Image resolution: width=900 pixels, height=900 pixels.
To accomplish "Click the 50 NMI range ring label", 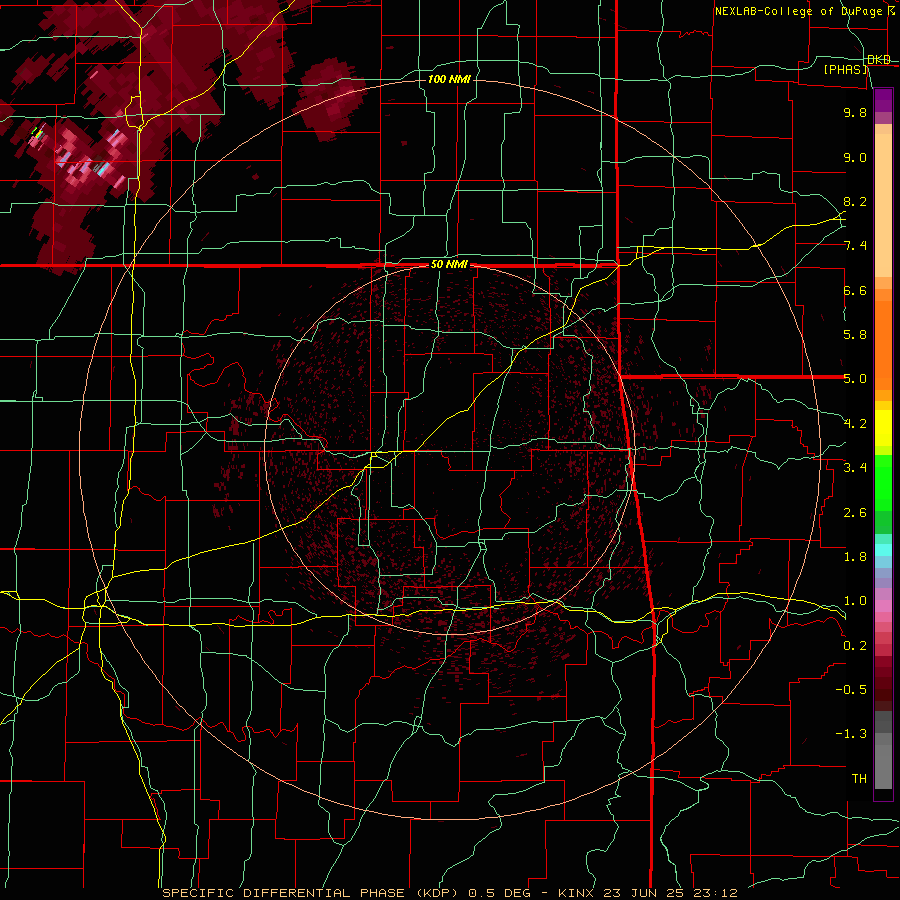I will (449, 265).
